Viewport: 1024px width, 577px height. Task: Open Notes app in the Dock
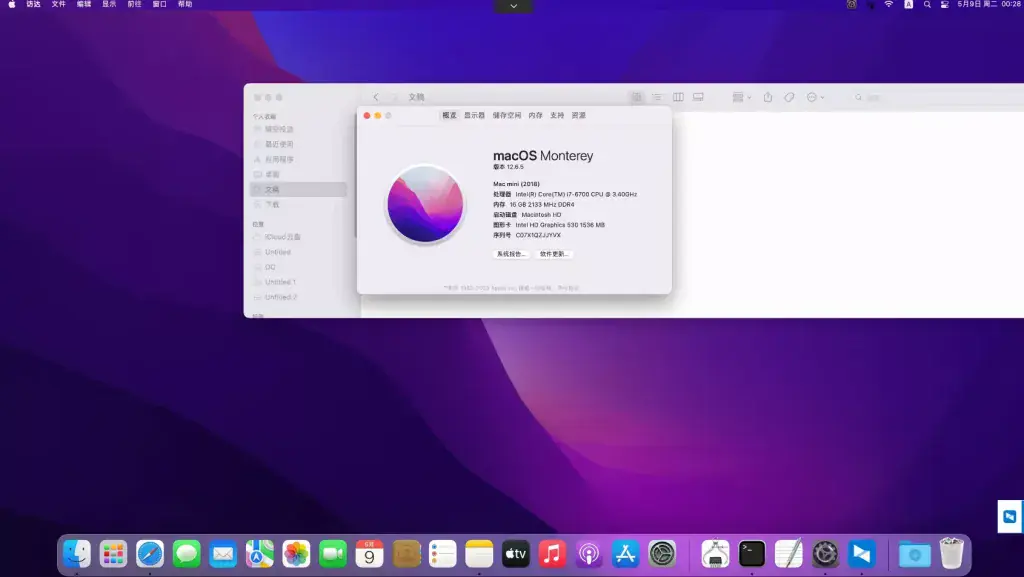[x=479, y=554]
